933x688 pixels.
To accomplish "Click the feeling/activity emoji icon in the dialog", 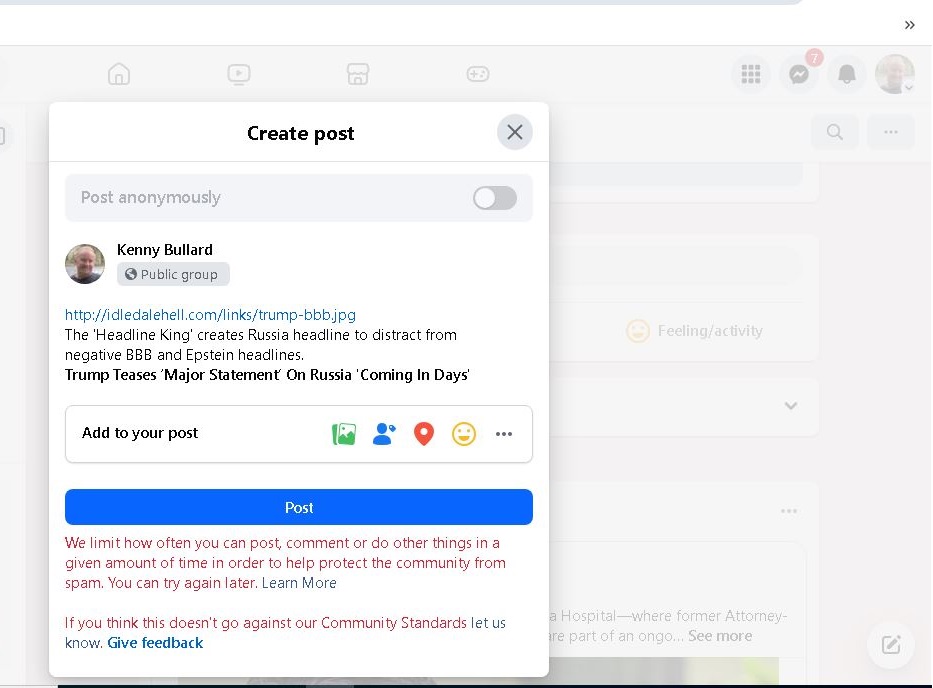I will point(464,434).
